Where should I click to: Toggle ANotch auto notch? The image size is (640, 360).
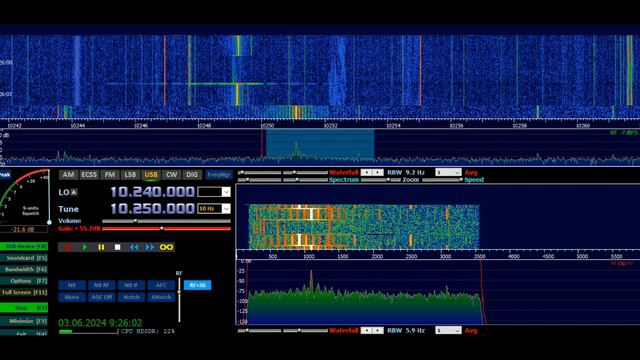pos(161,297)
